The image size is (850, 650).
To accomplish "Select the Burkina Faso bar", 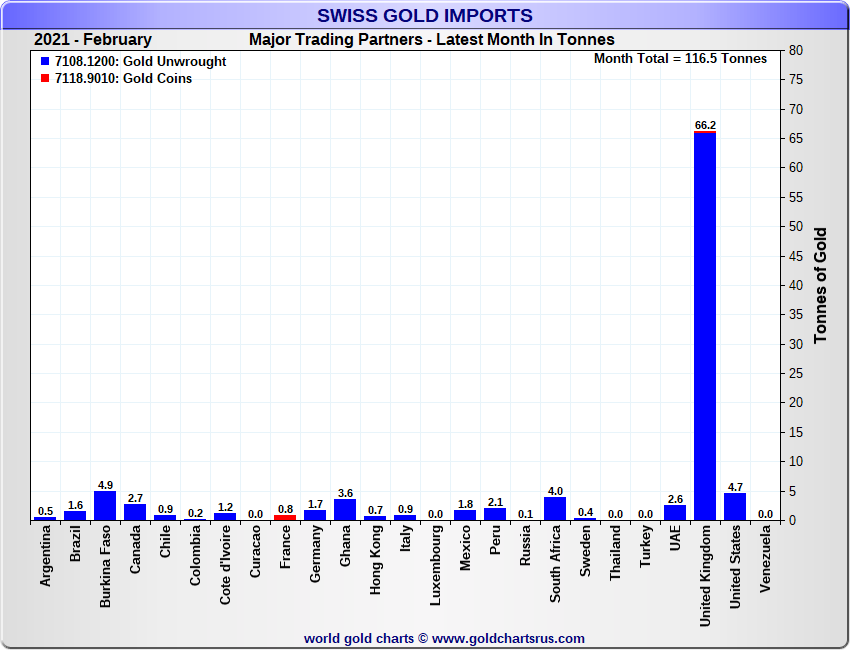I will click(x=105, y=506).
